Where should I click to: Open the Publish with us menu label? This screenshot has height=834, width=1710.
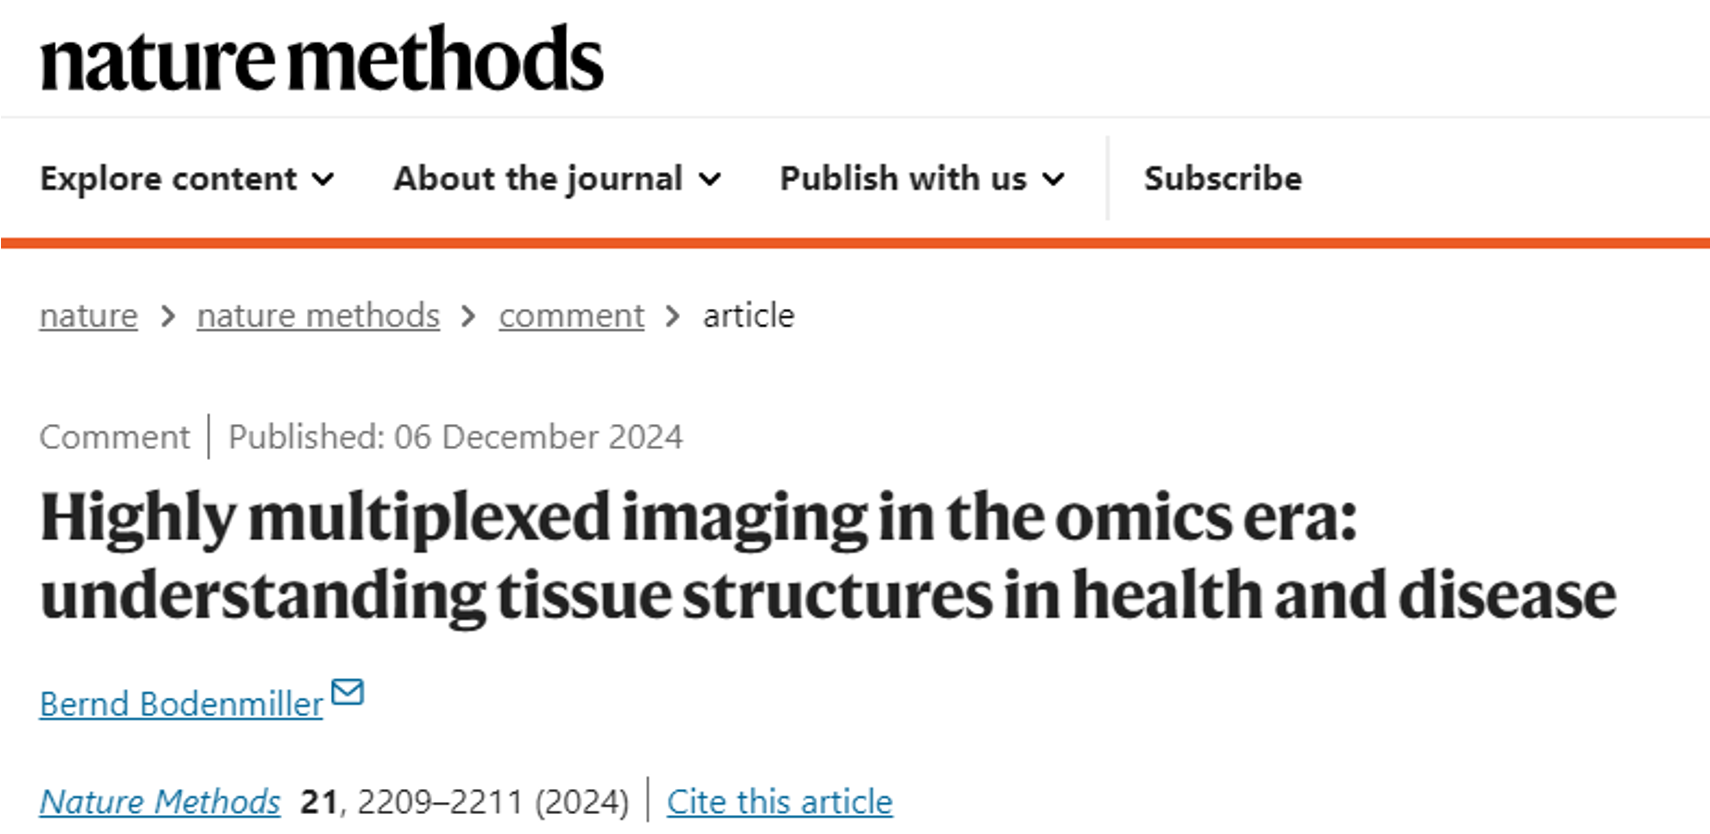click(903, 179)
